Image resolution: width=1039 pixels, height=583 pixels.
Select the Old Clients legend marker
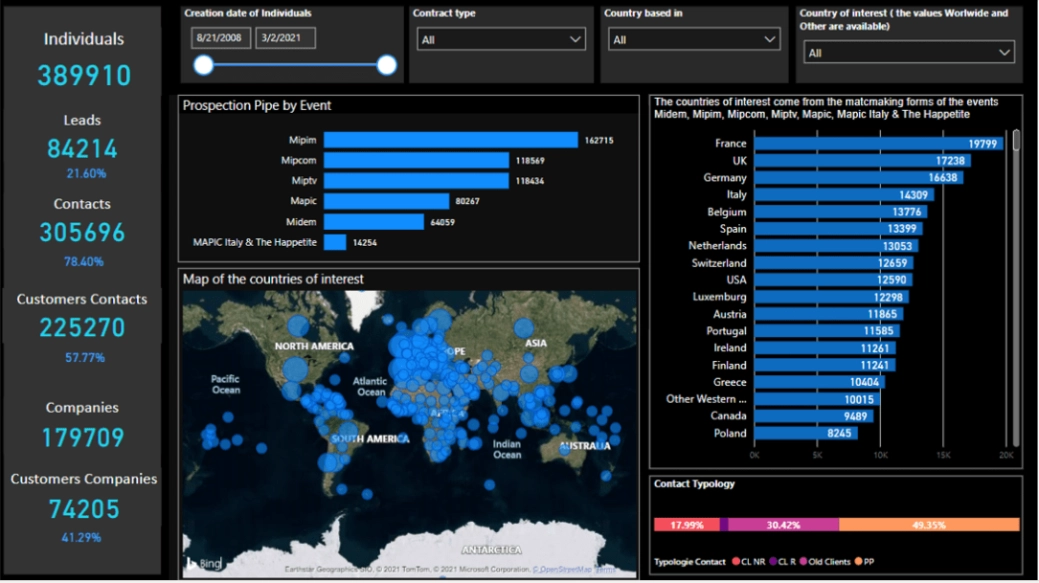[x=804, y=561]
